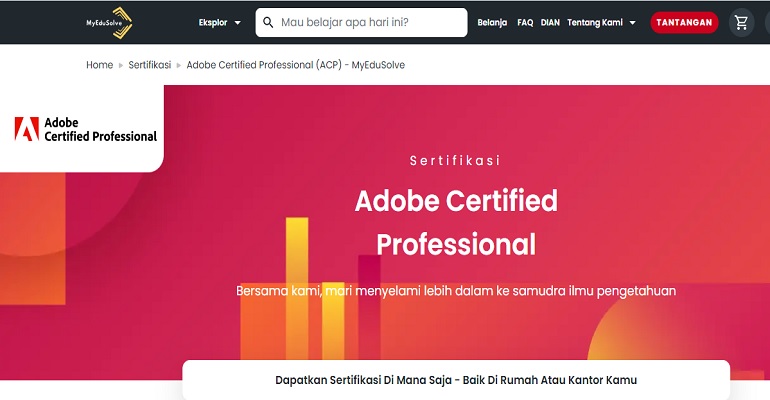The image size is (770, 400).
Task: Navigate to Home breadcrumb link
Action: (x=100, y=65)
